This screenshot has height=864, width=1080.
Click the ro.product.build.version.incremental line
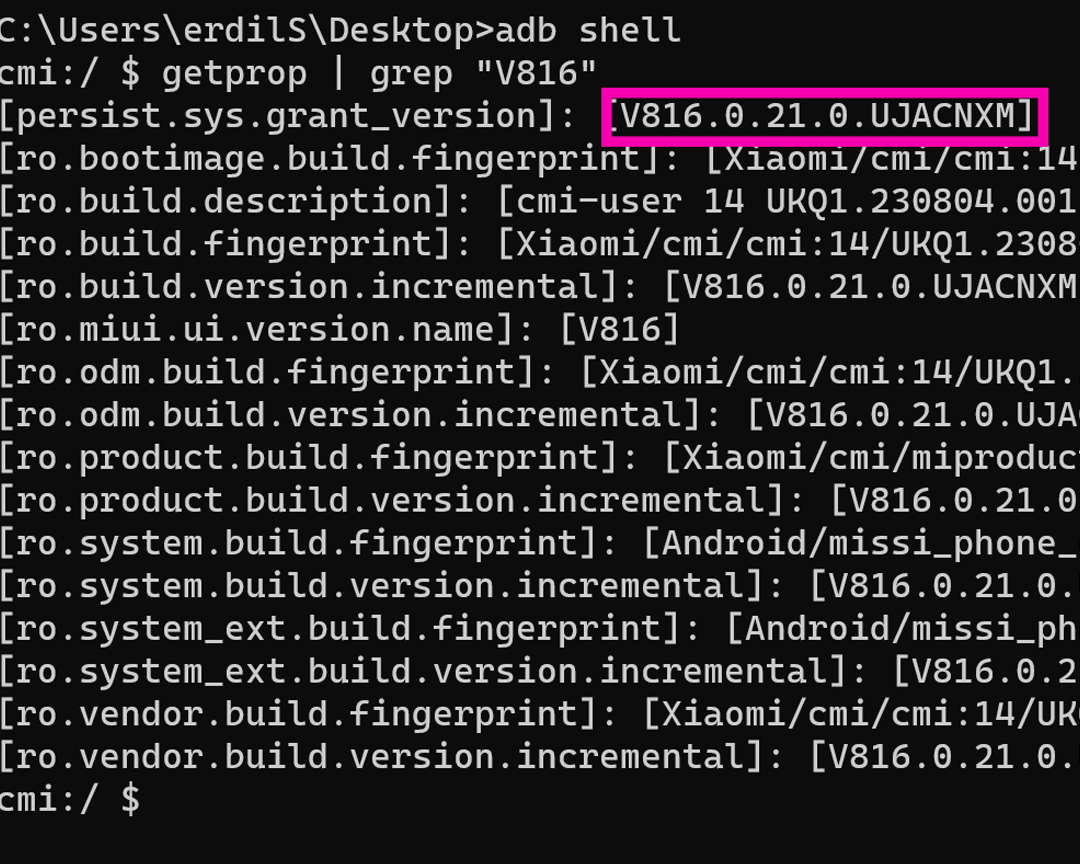click(x=540, y=501)
